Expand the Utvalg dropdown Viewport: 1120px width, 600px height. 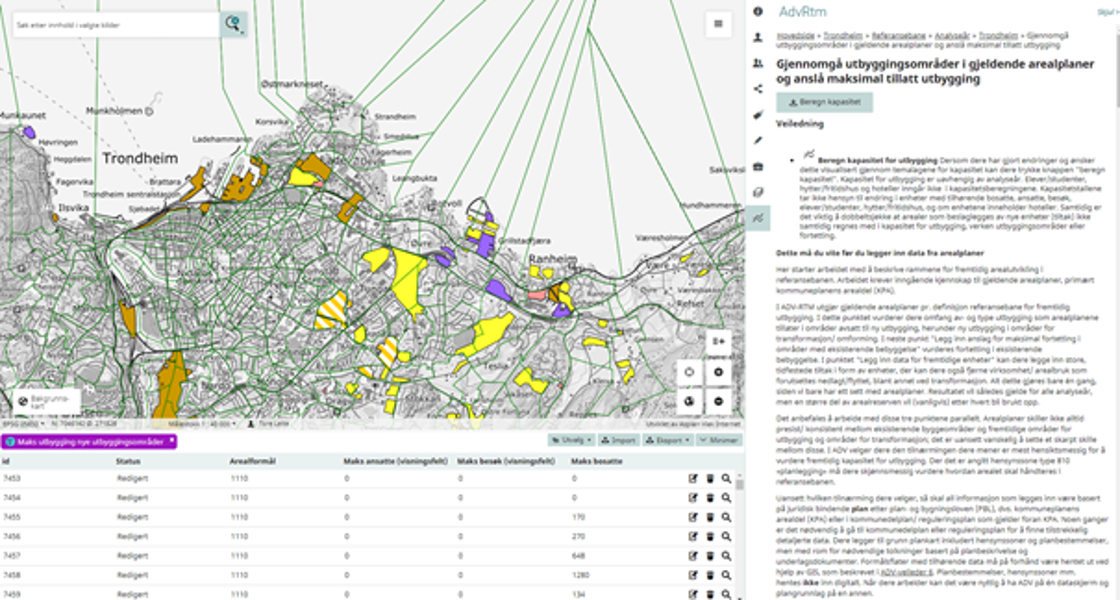[572, 440]
